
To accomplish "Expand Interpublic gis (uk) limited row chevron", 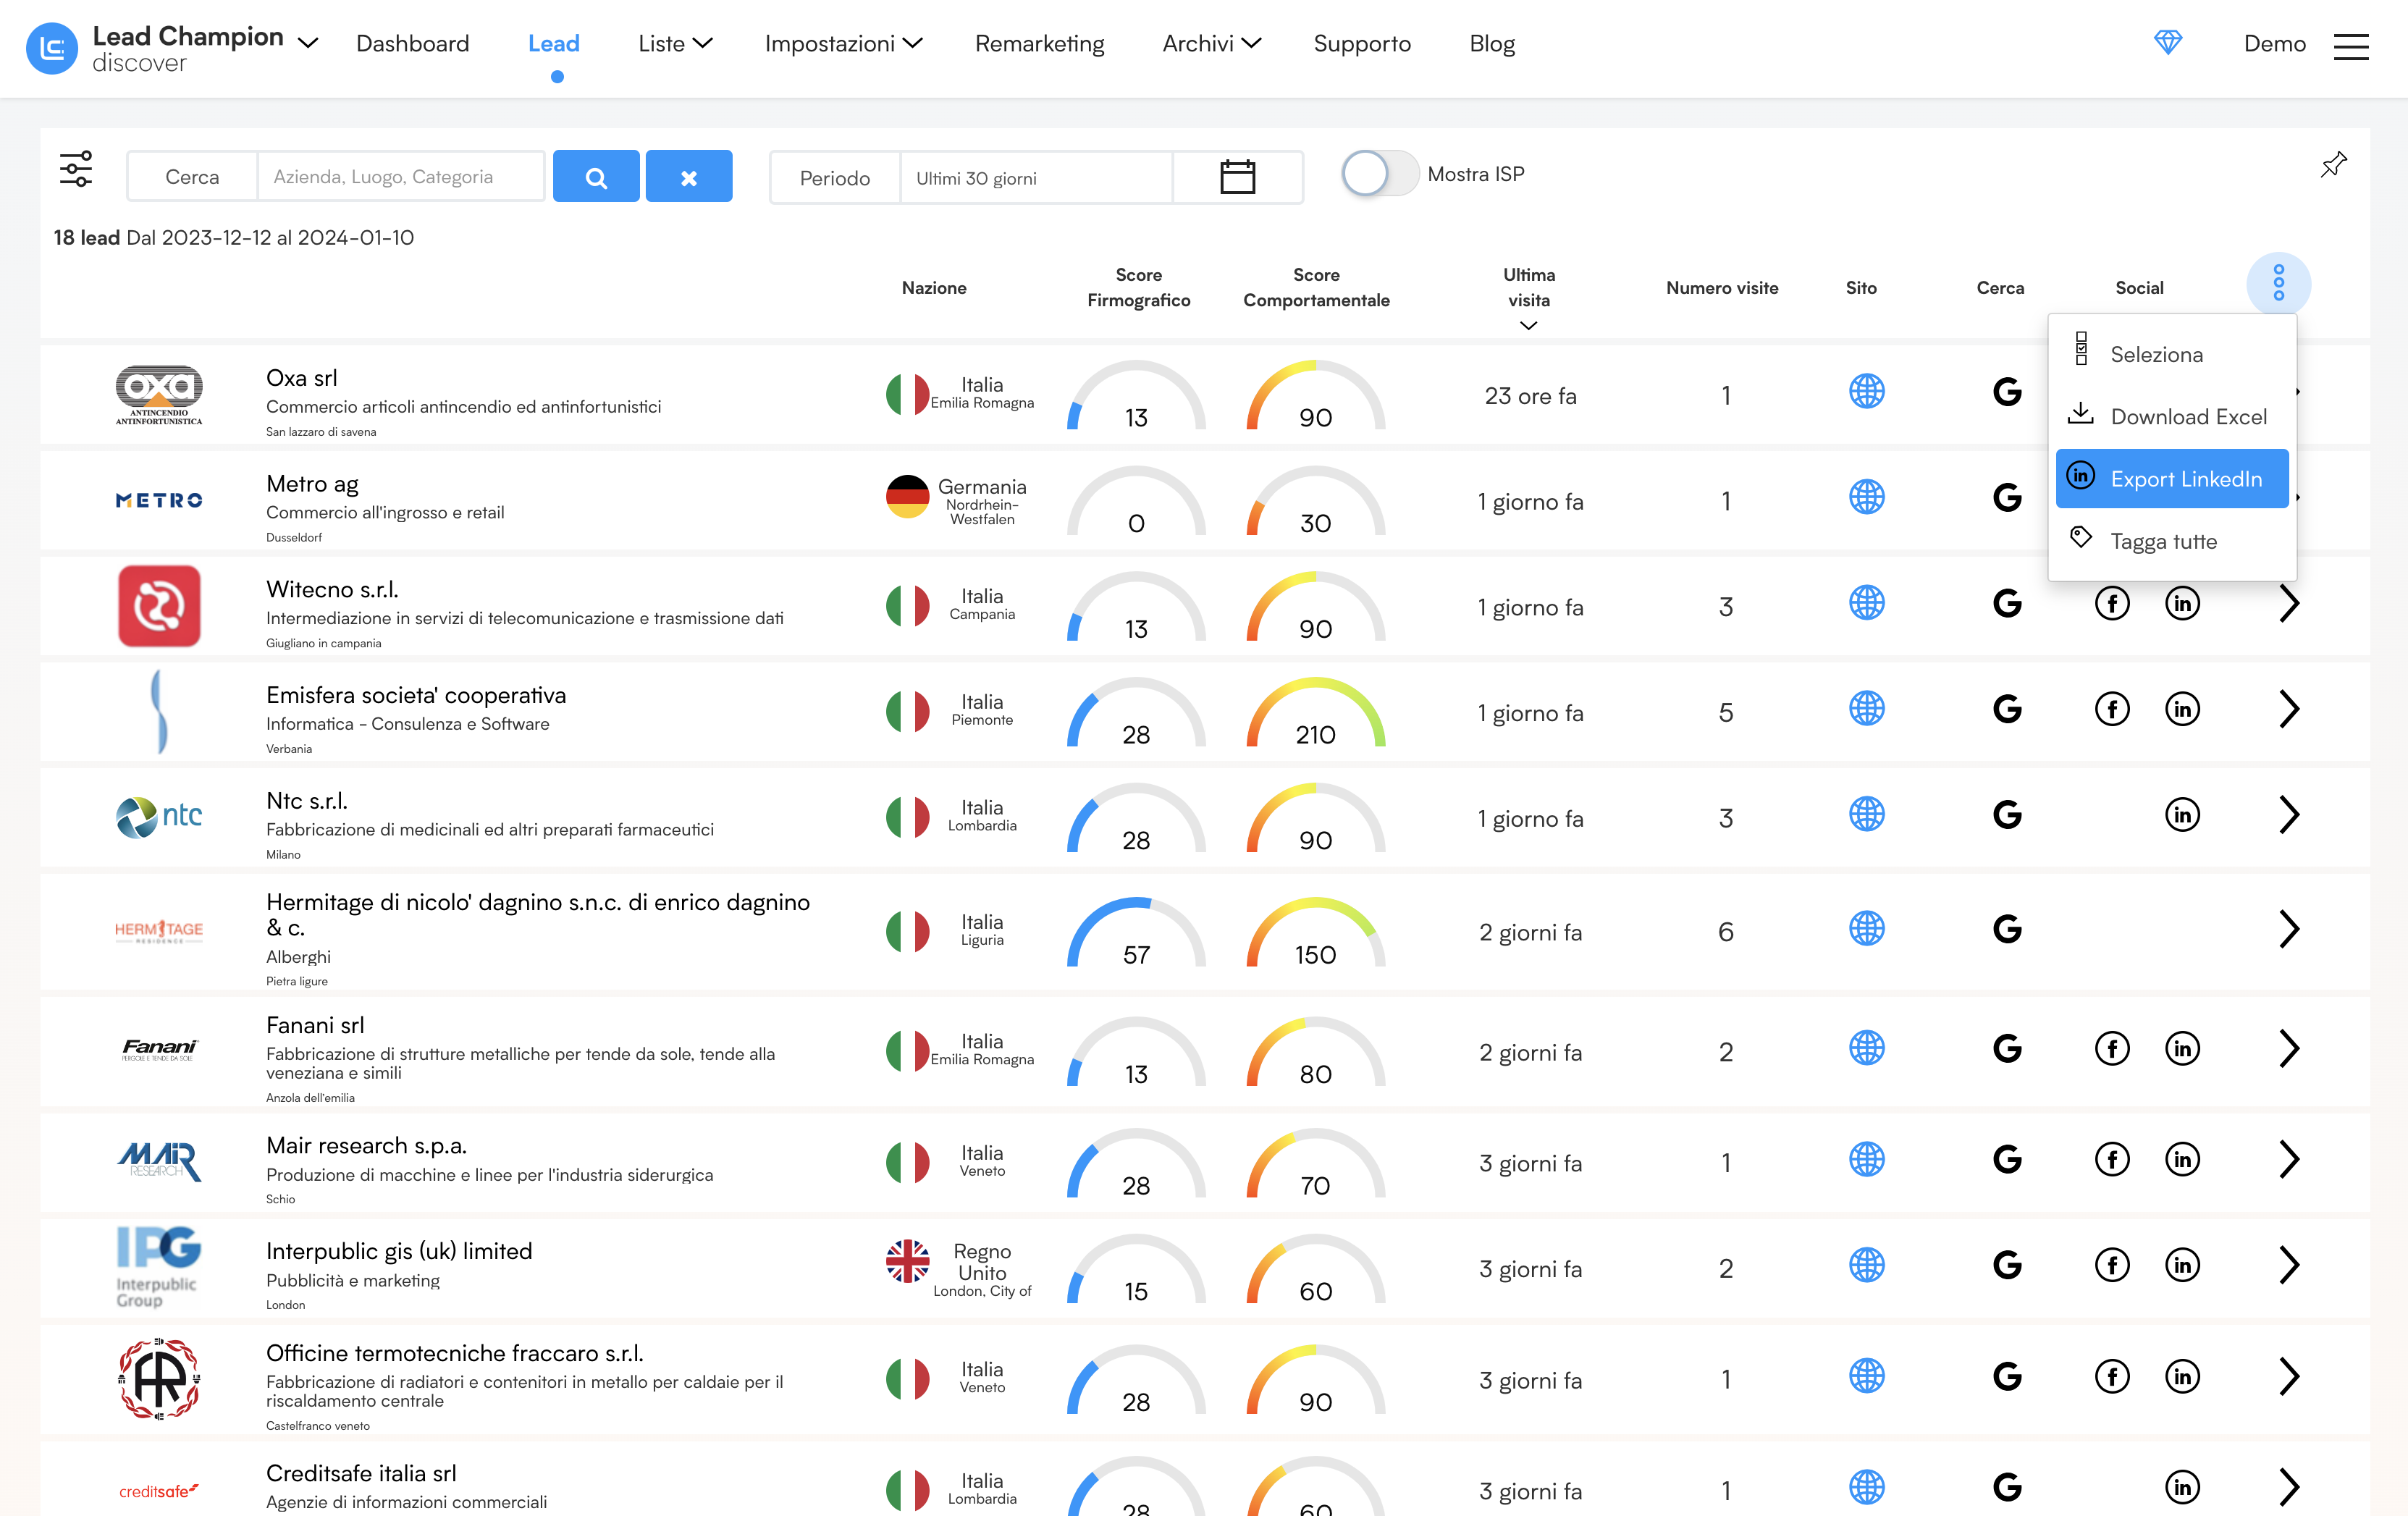I will pyautogui.click(x=2289, y=1265).
